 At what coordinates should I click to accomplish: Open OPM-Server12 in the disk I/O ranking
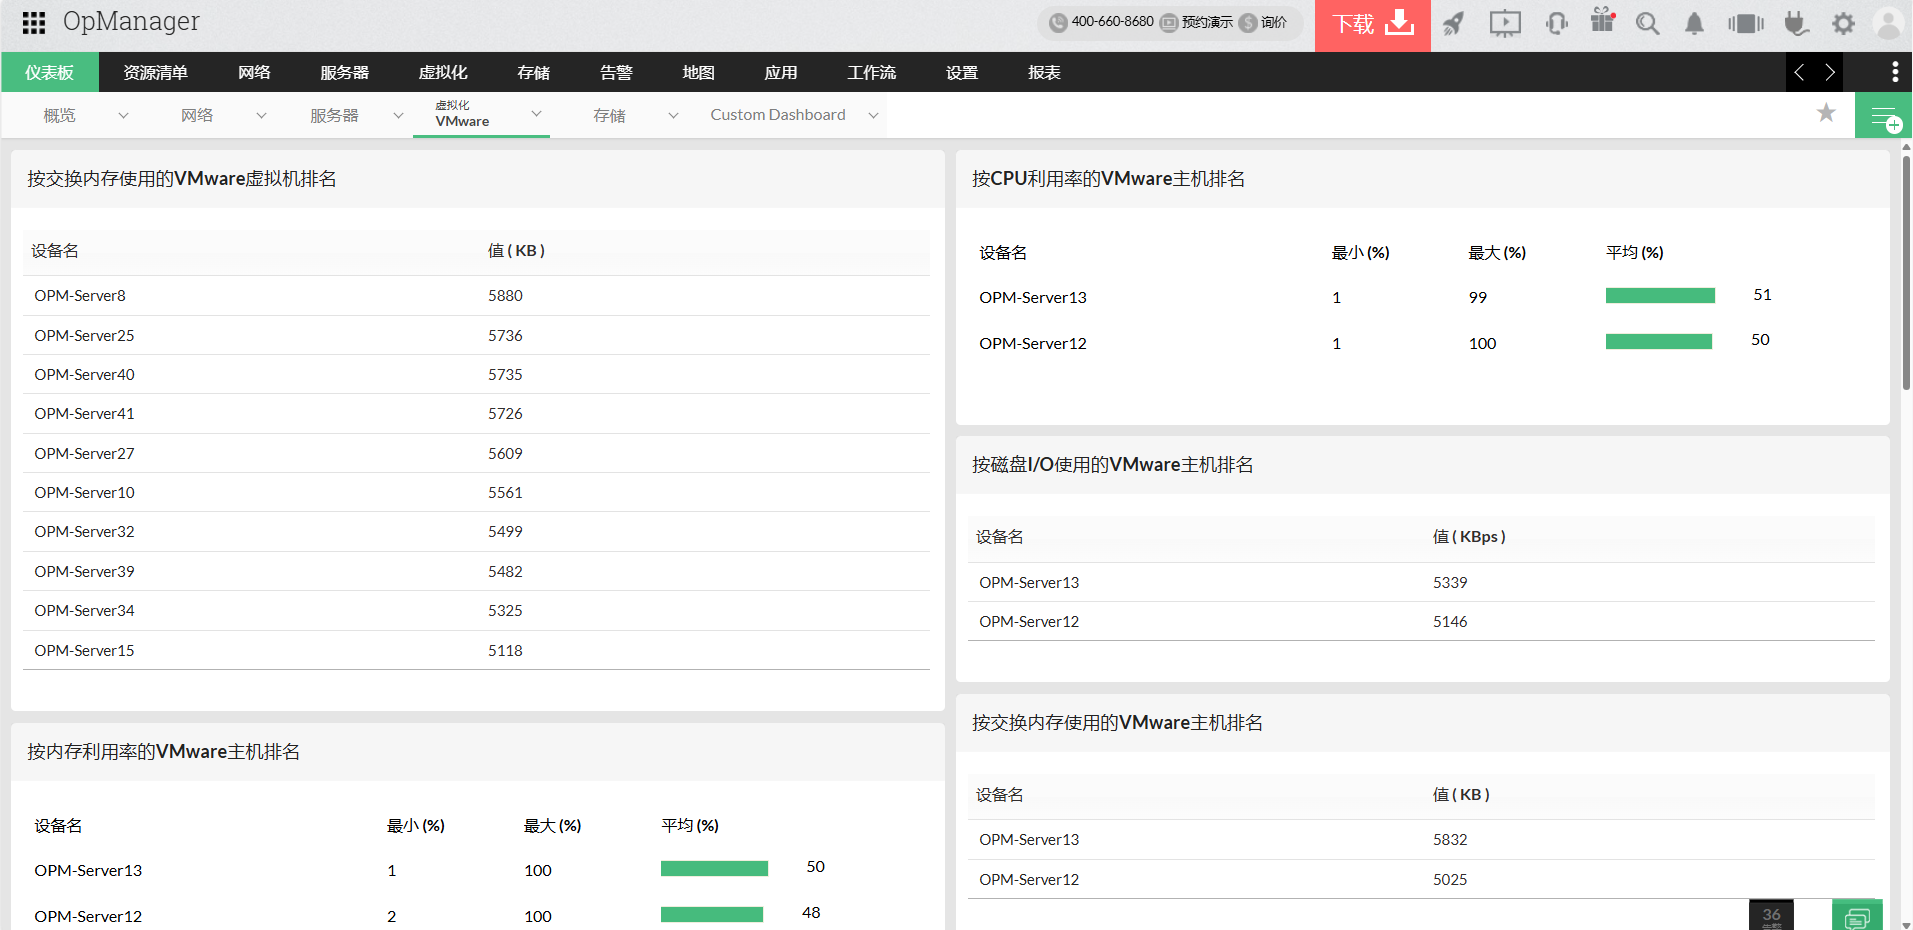point(1029,622)
